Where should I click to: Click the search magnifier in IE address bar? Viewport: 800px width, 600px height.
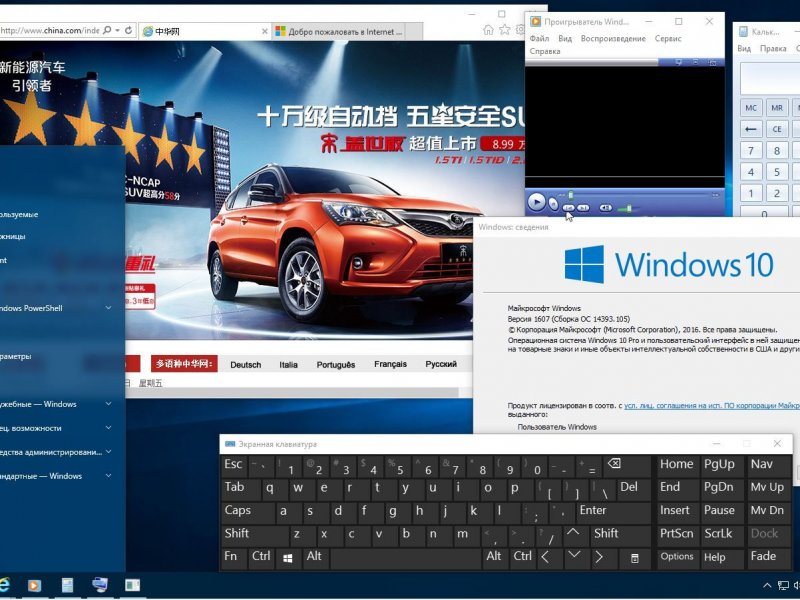(x=107, y=30)
